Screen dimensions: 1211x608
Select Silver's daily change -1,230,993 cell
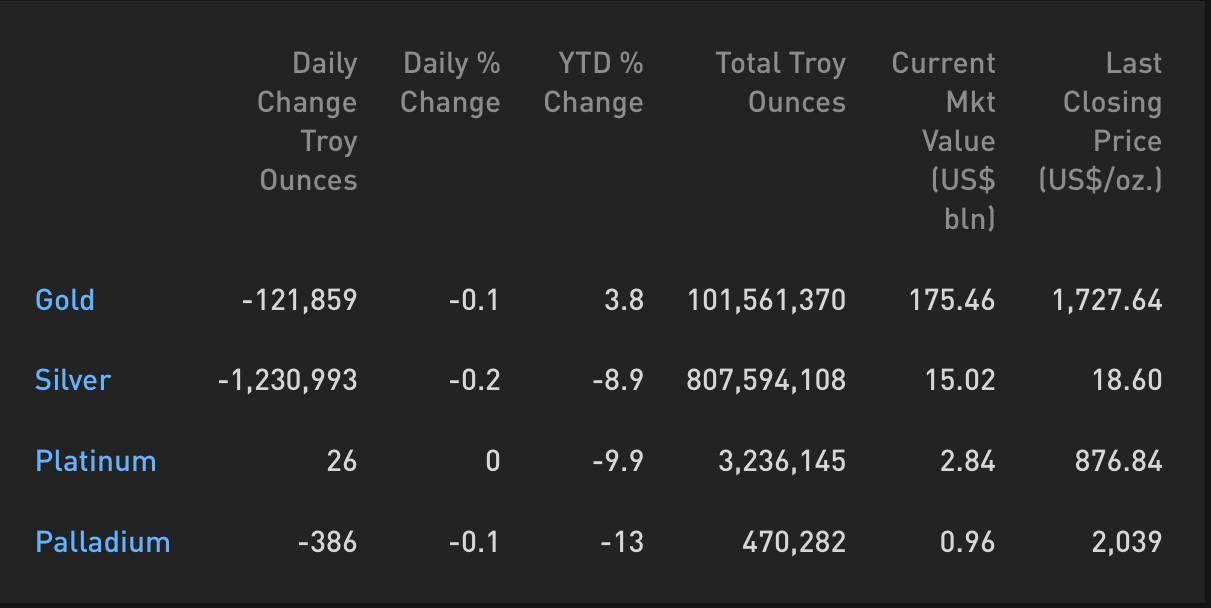pos(288,380)
